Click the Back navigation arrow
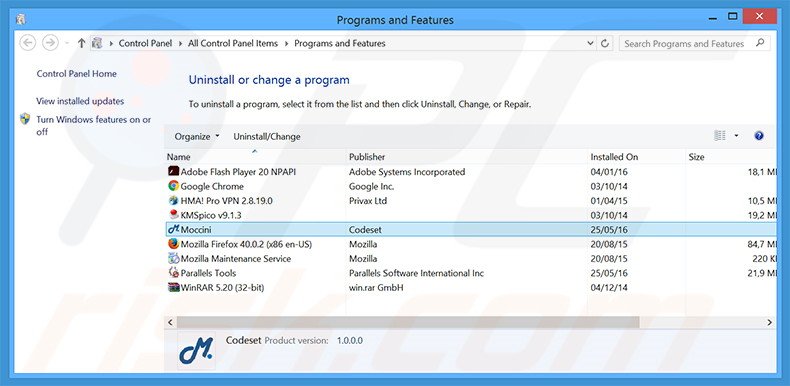 click(x=28, y=43)
